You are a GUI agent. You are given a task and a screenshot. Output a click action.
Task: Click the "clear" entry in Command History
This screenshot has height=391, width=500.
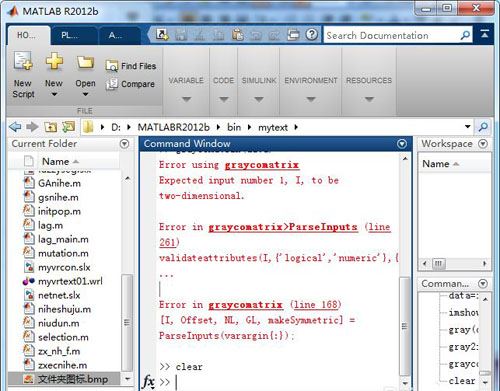tap(462, 381)
